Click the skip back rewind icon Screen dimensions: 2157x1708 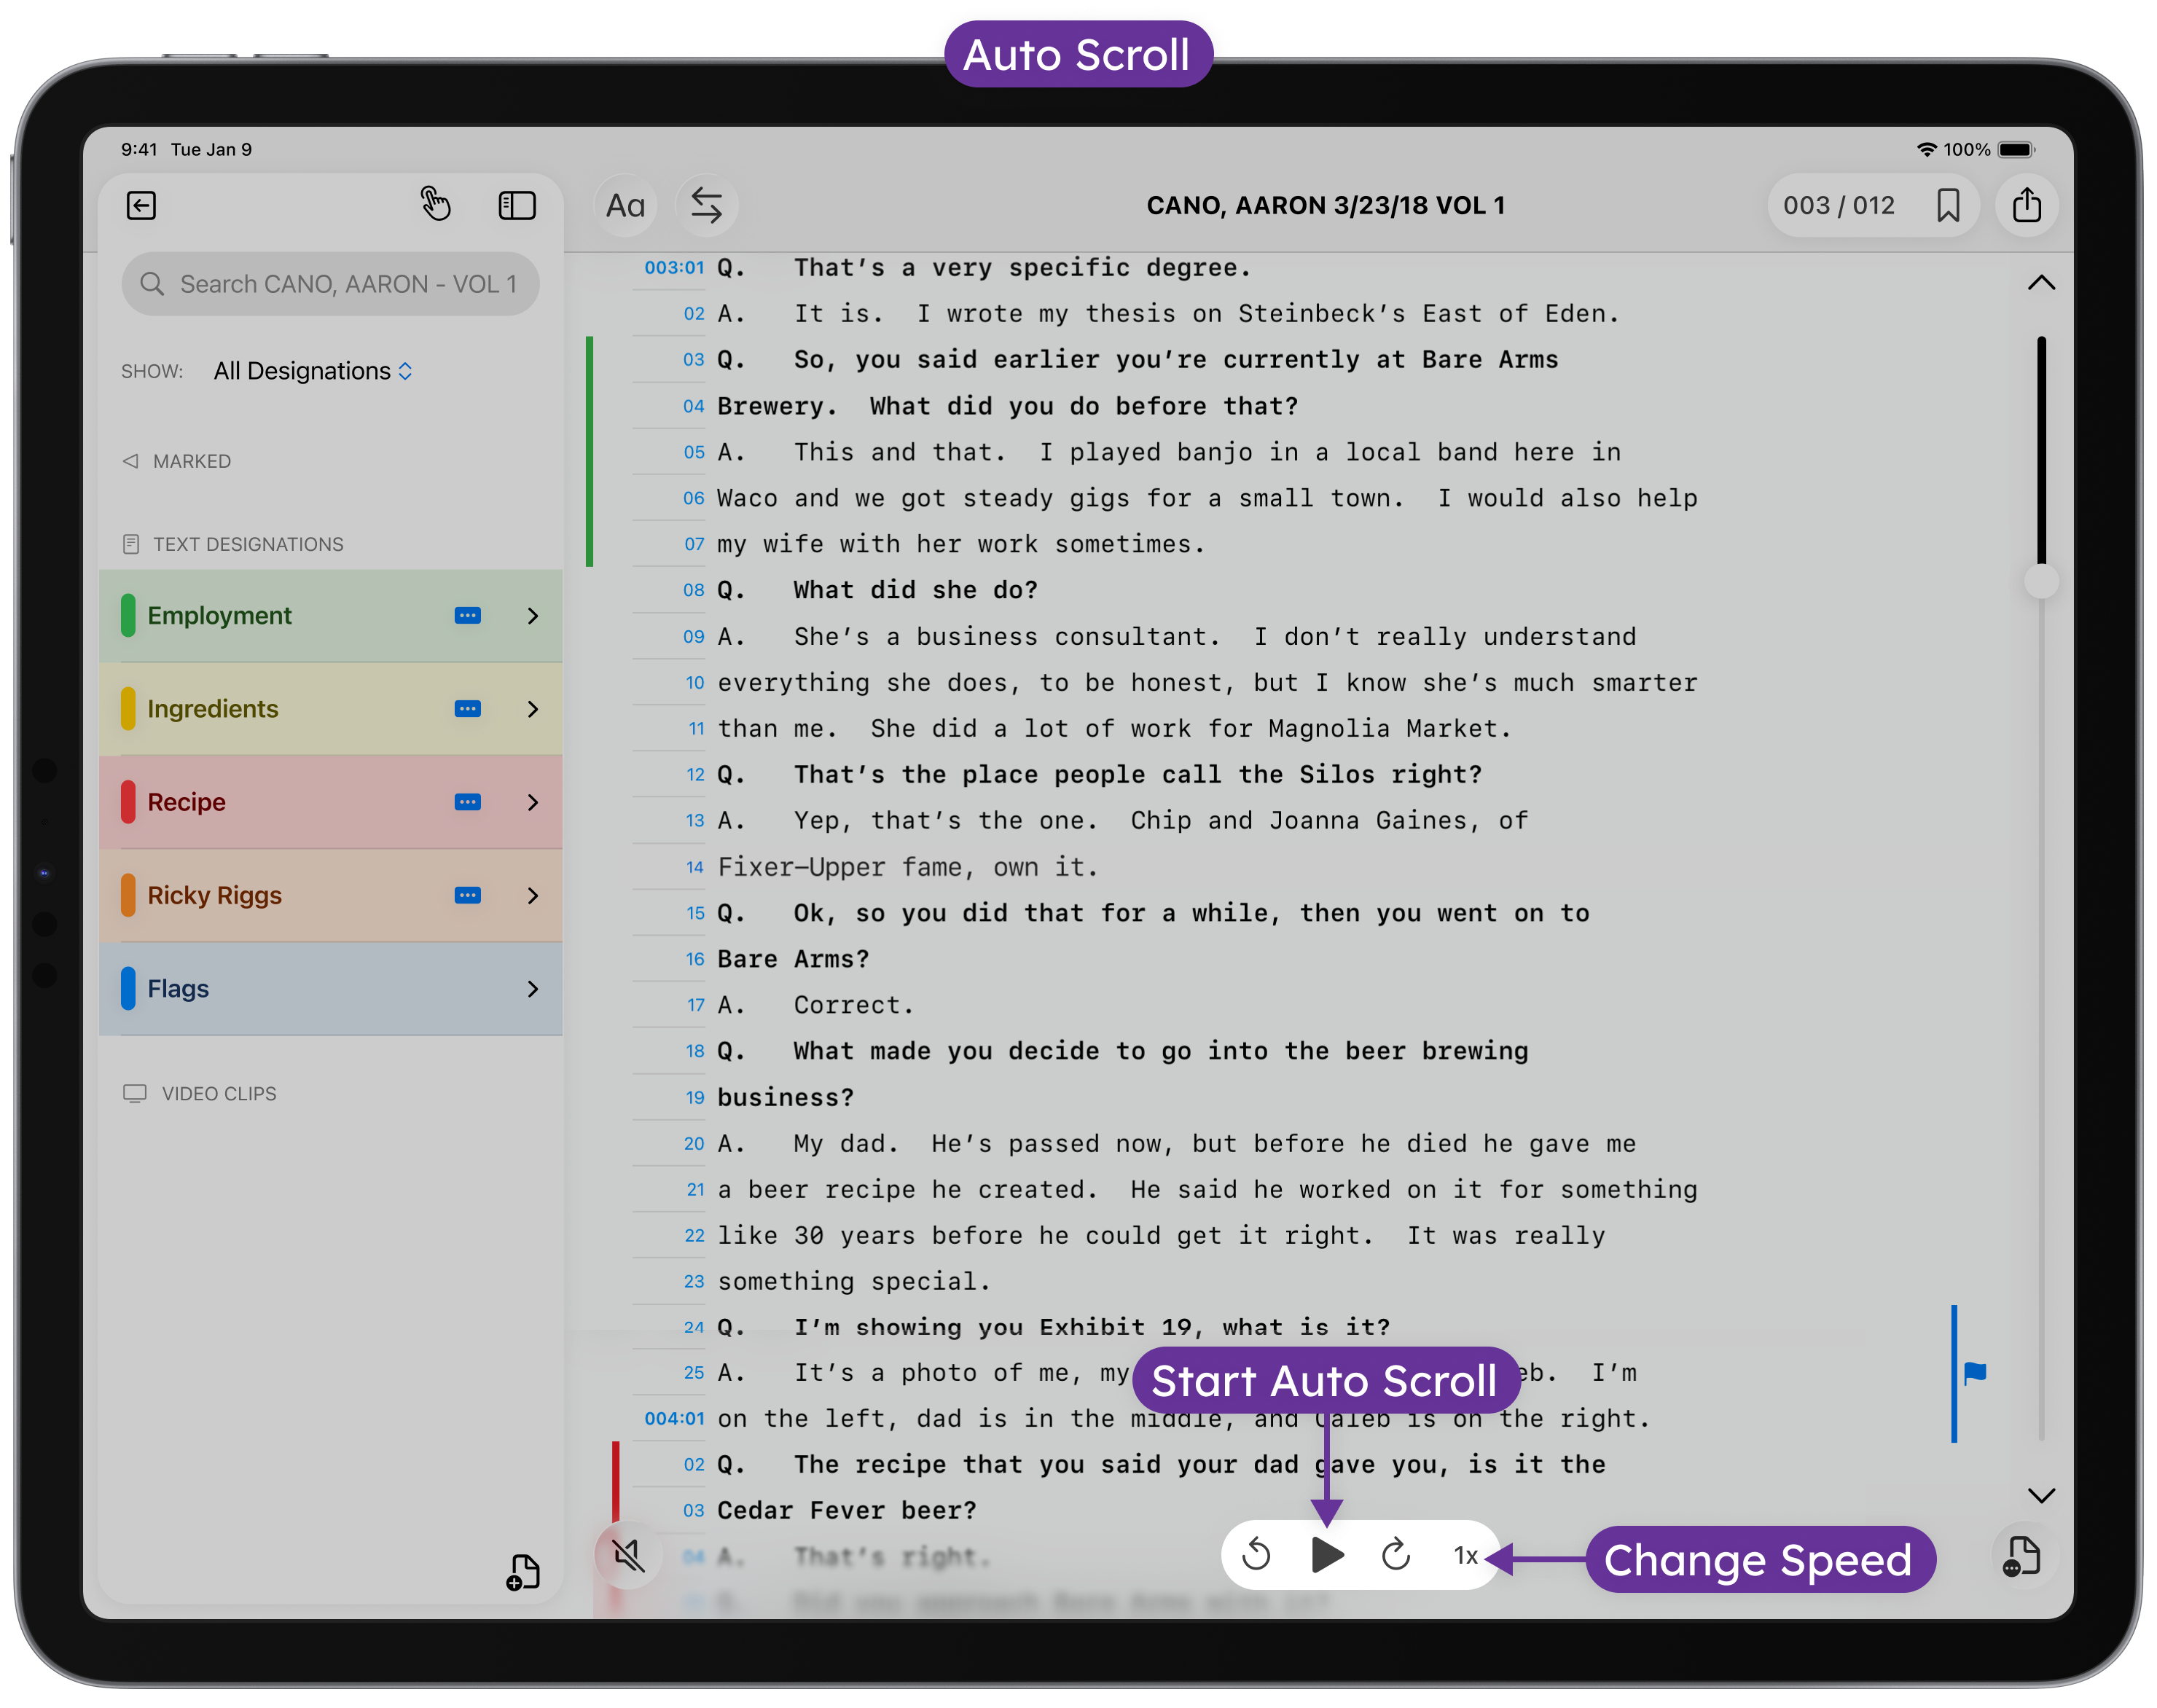click(1256, 1555)
